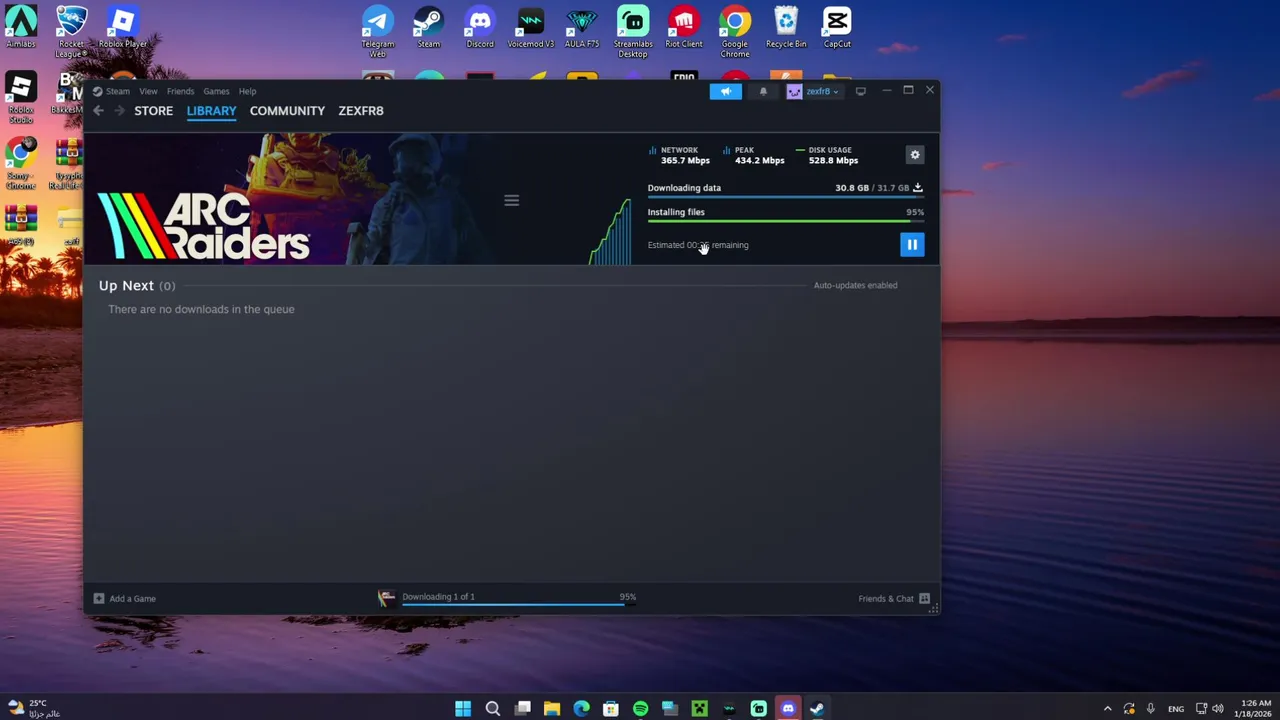Open Friends & Chat
The width and height of the screenshot is (1280, 720).
coord(894,598)
